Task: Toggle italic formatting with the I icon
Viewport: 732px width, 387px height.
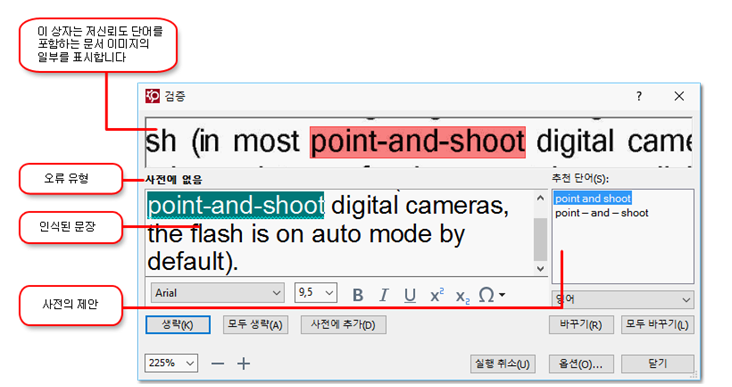Action: point(384,295)
